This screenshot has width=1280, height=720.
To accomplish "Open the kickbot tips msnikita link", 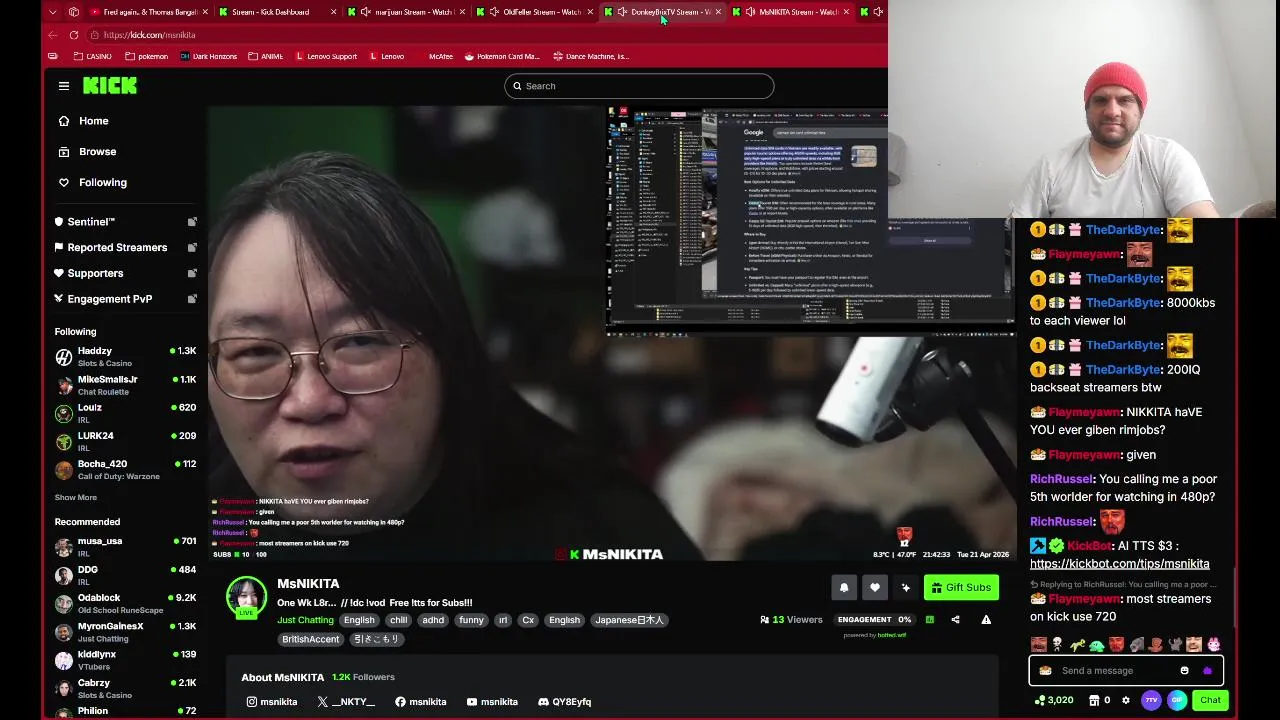I will (x=1119, y=564).
